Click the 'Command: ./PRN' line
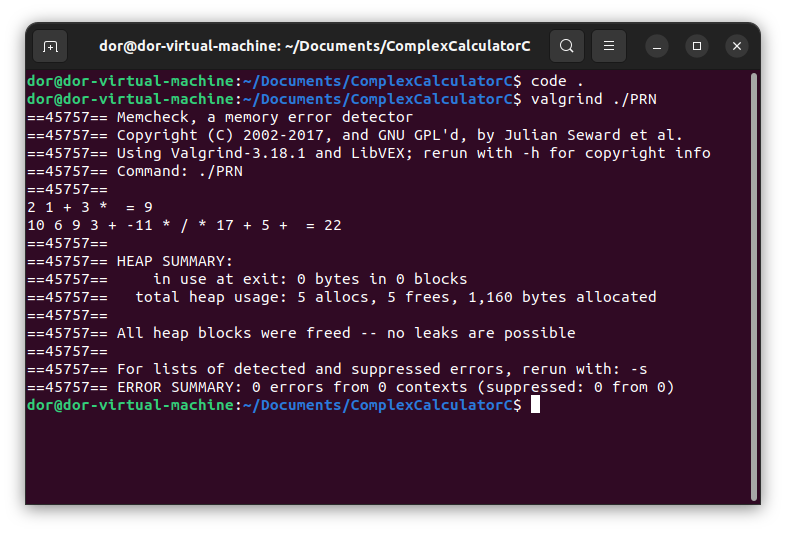Viewport: 786px width, 533px height. click(x=135, y=171)
